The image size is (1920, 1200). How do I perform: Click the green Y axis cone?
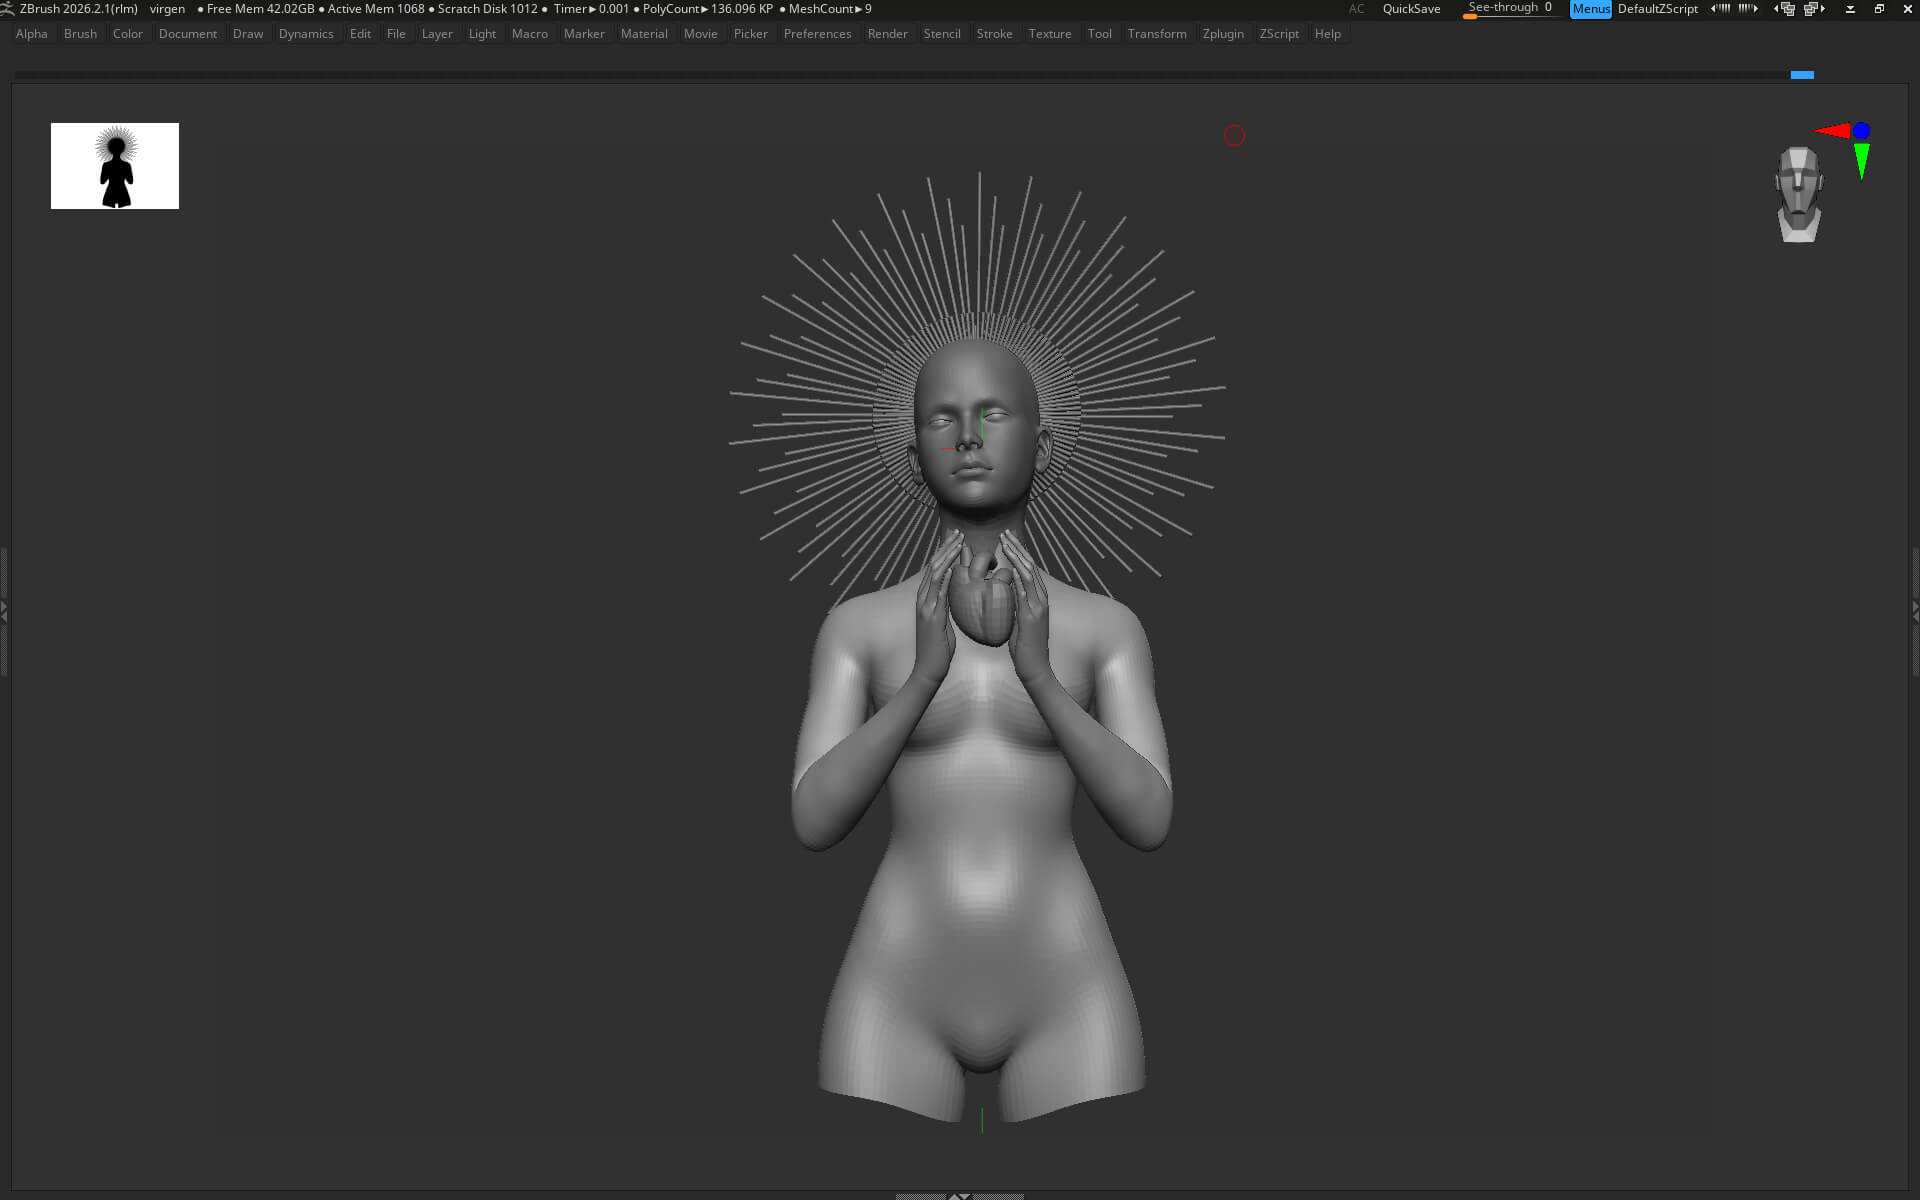click(x=1861, y=161)
